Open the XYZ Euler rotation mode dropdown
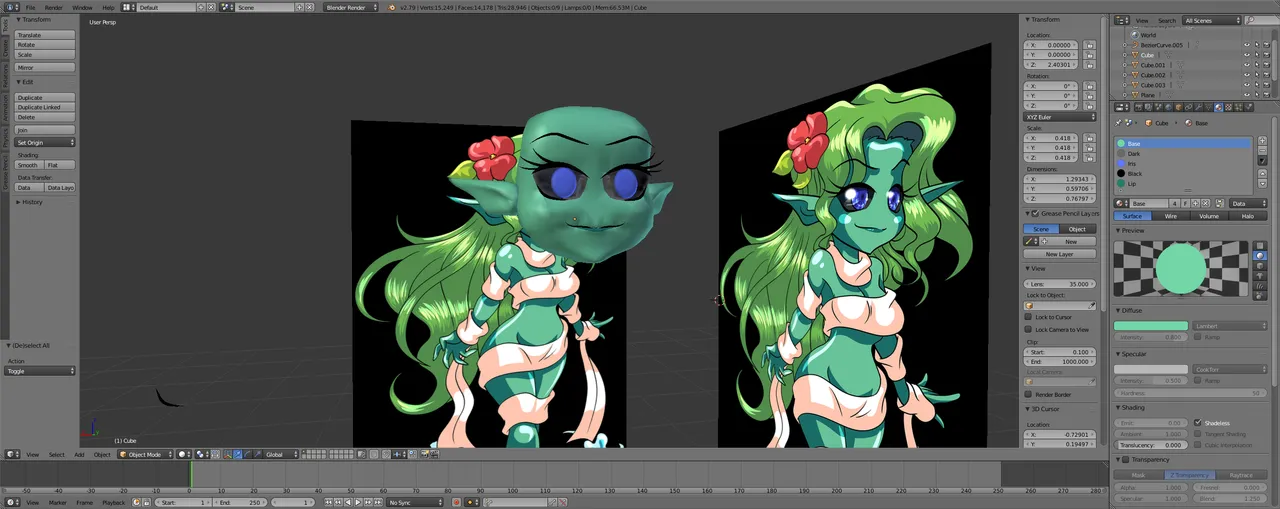1280x509 pixels. tap(1060, 117)
